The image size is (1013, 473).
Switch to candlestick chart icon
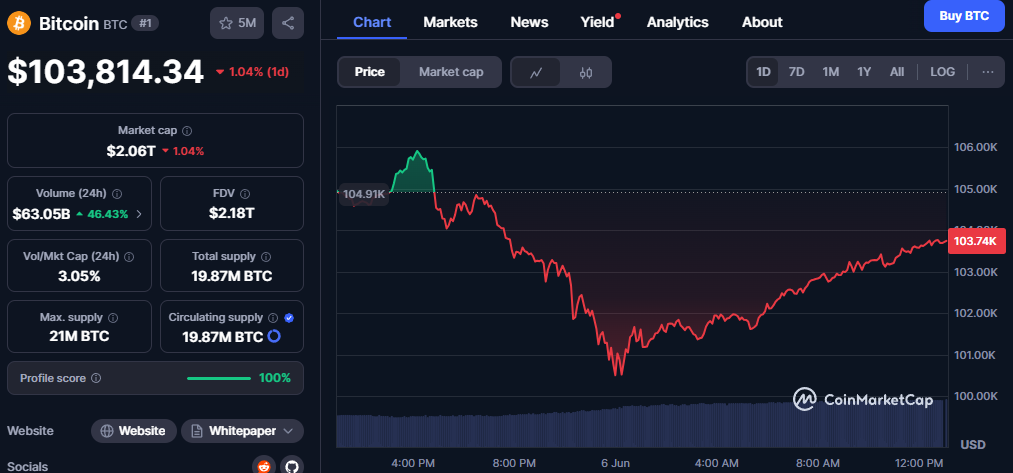(x=586, y=72)
